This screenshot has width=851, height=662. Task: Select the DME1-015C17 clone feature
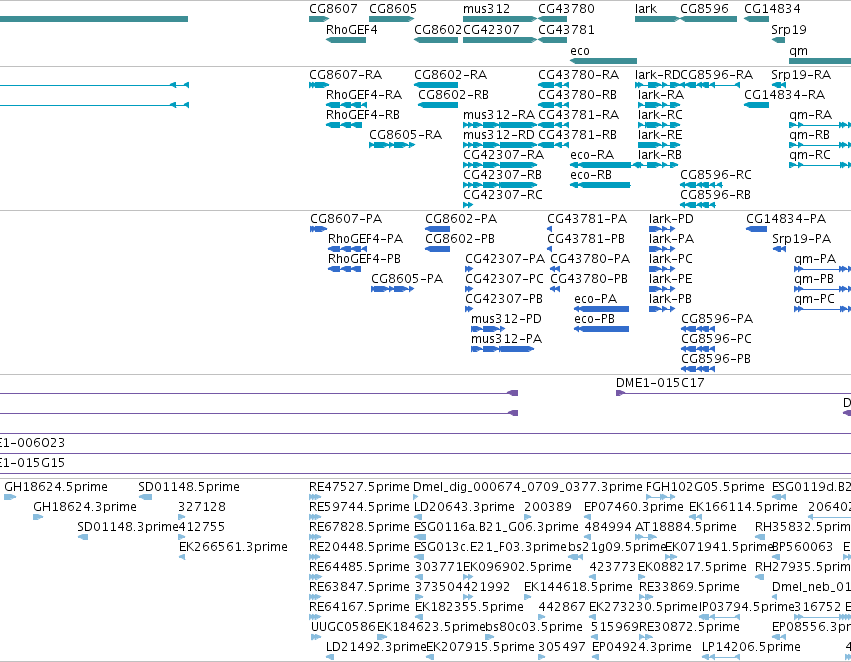pos(733,393)
